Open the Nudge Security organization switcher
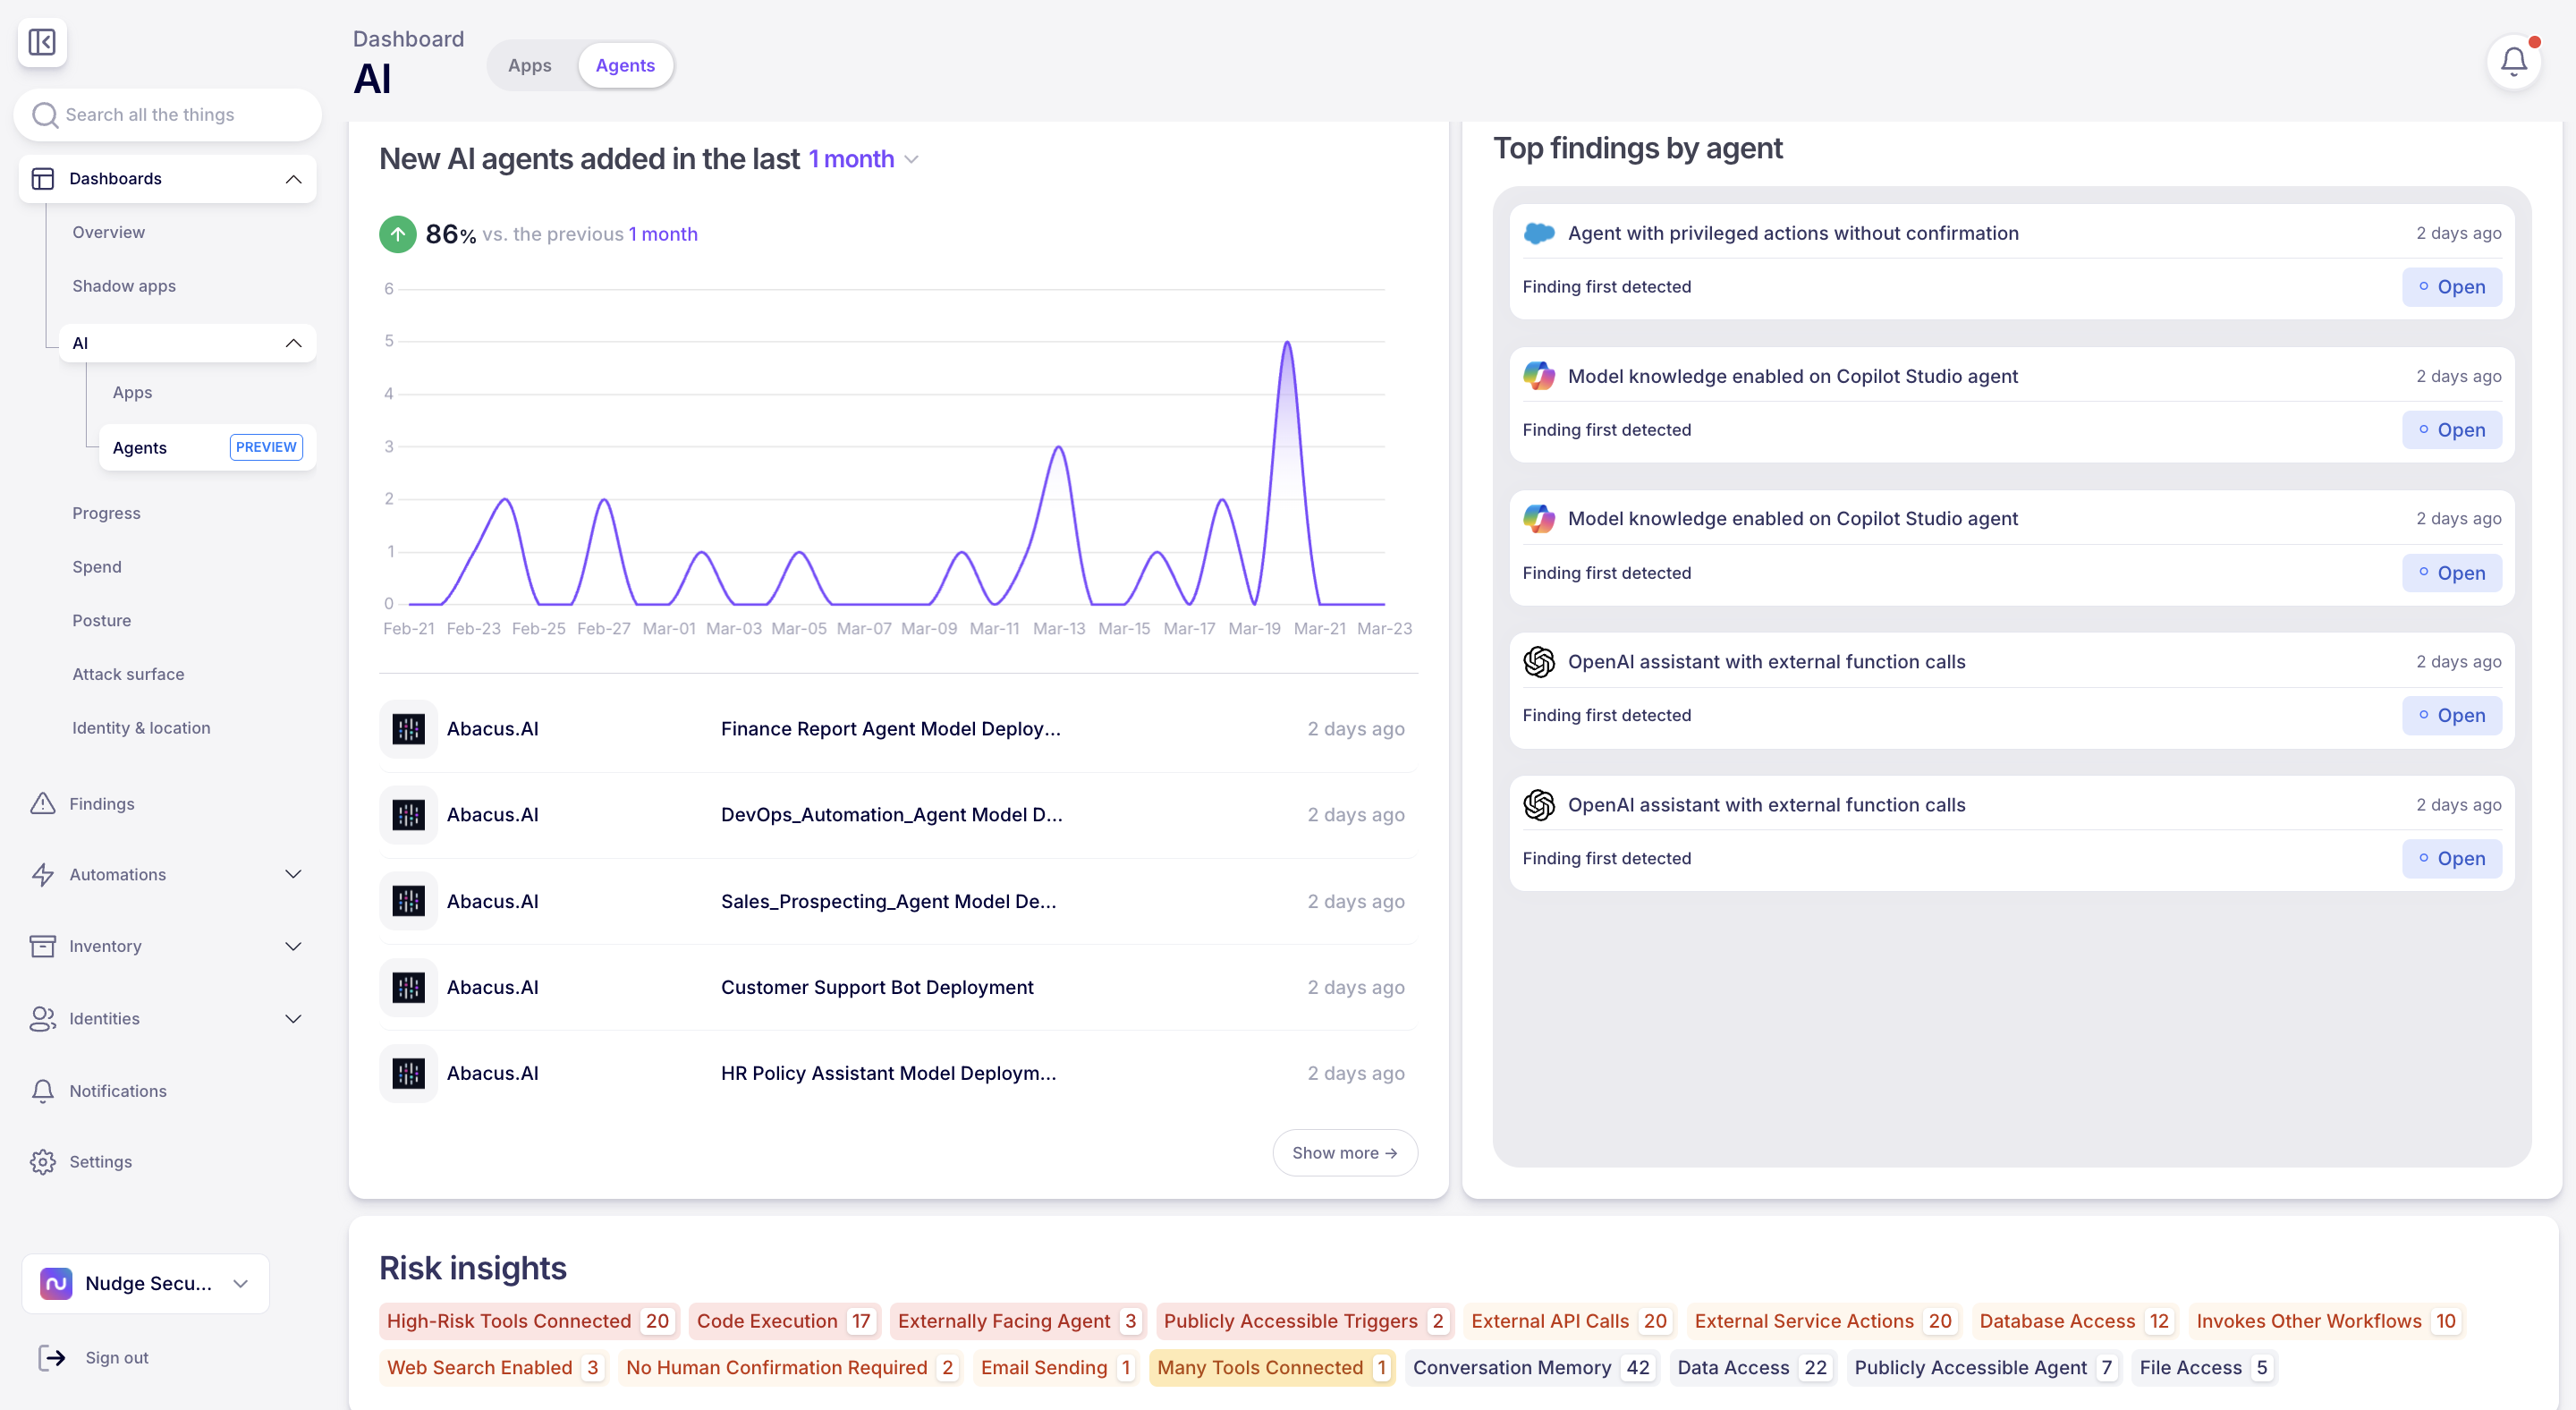The height and width of the screenshot is (1410, 2576). coord(146,1283)
